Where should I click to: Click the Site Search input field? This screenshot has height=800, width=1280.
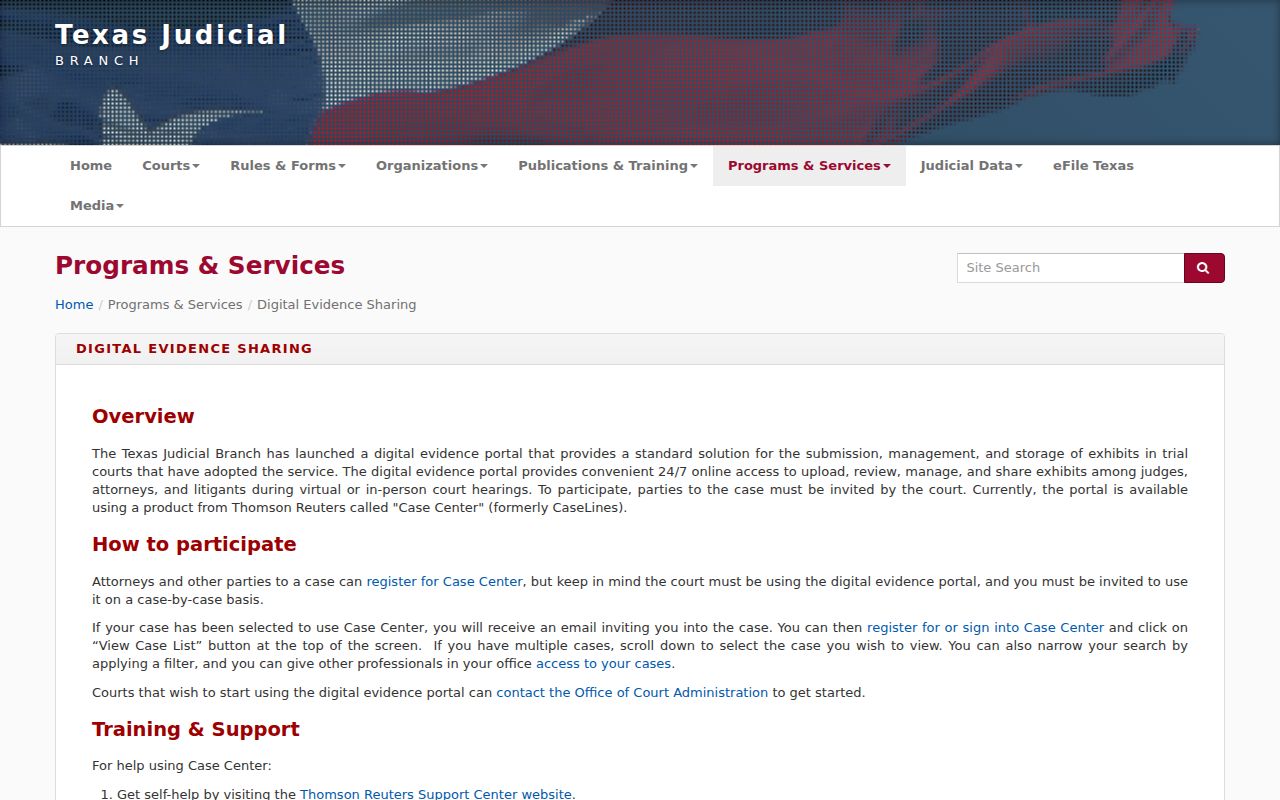pyautogui.click(x=1070, y=268)
